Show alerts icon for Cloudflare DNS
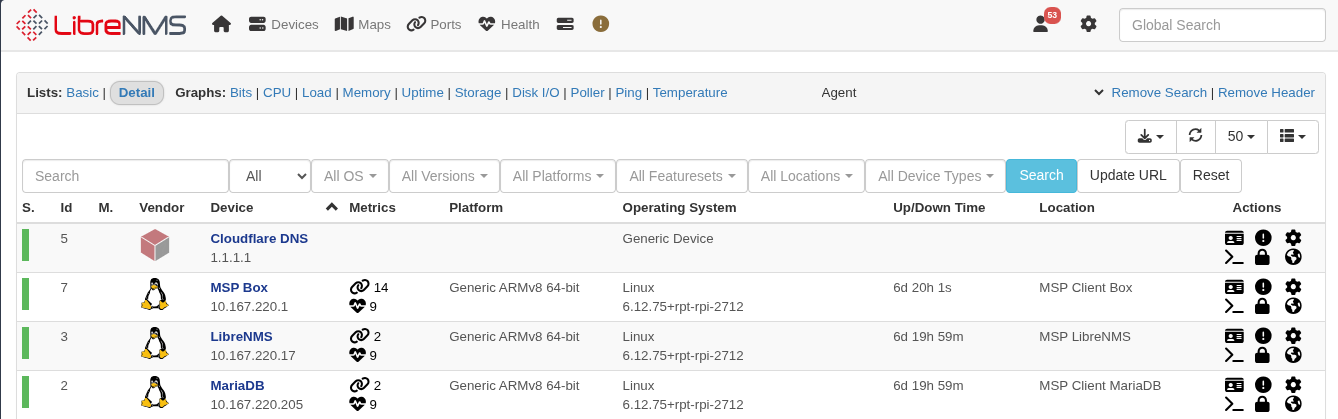Viewport: 1338px width, 419px height. click(1263, 238)
